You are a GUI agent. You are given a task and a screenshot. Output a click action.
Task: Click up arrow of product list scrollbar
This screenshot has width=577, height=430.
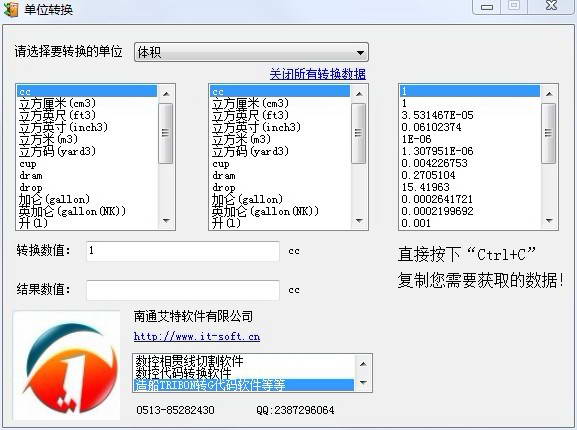point(363,364)
